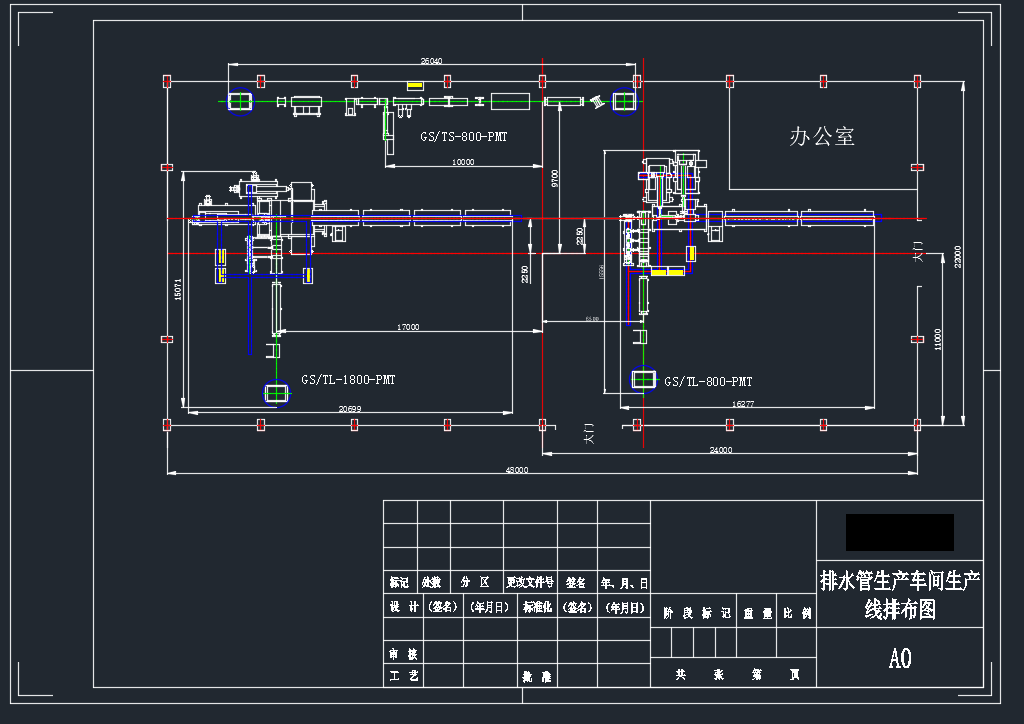Select the GS/TL-800-PMT text label
Image resolution: width=1024 pixels, height=724 pixels.
click(x=708, y=381)
